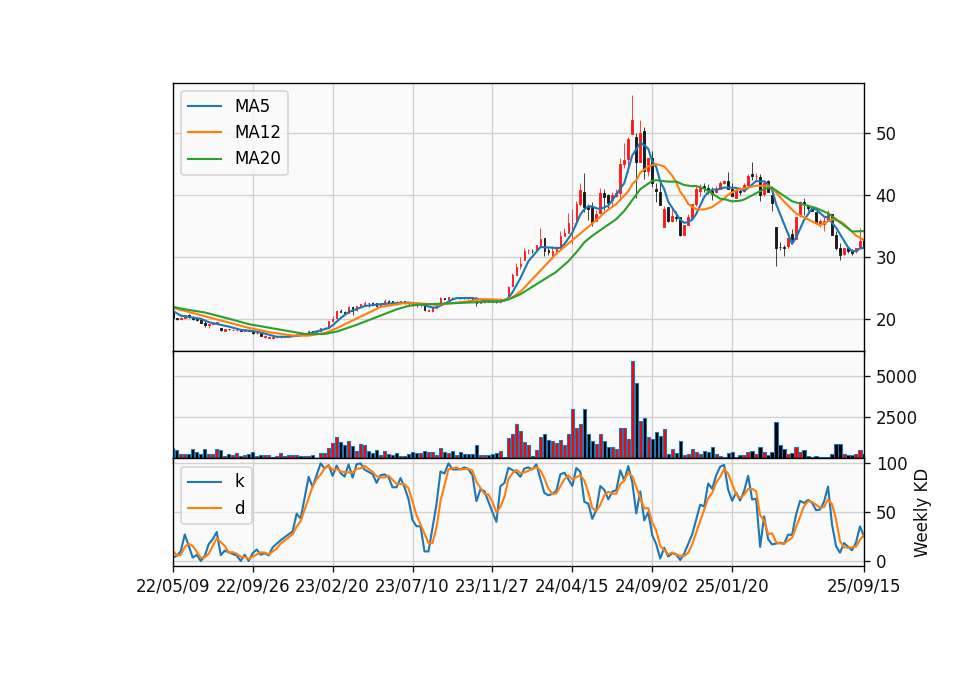Click the orange d legend line sample
The height and width of the screenshot is (690, 960).
click(204, 508)
